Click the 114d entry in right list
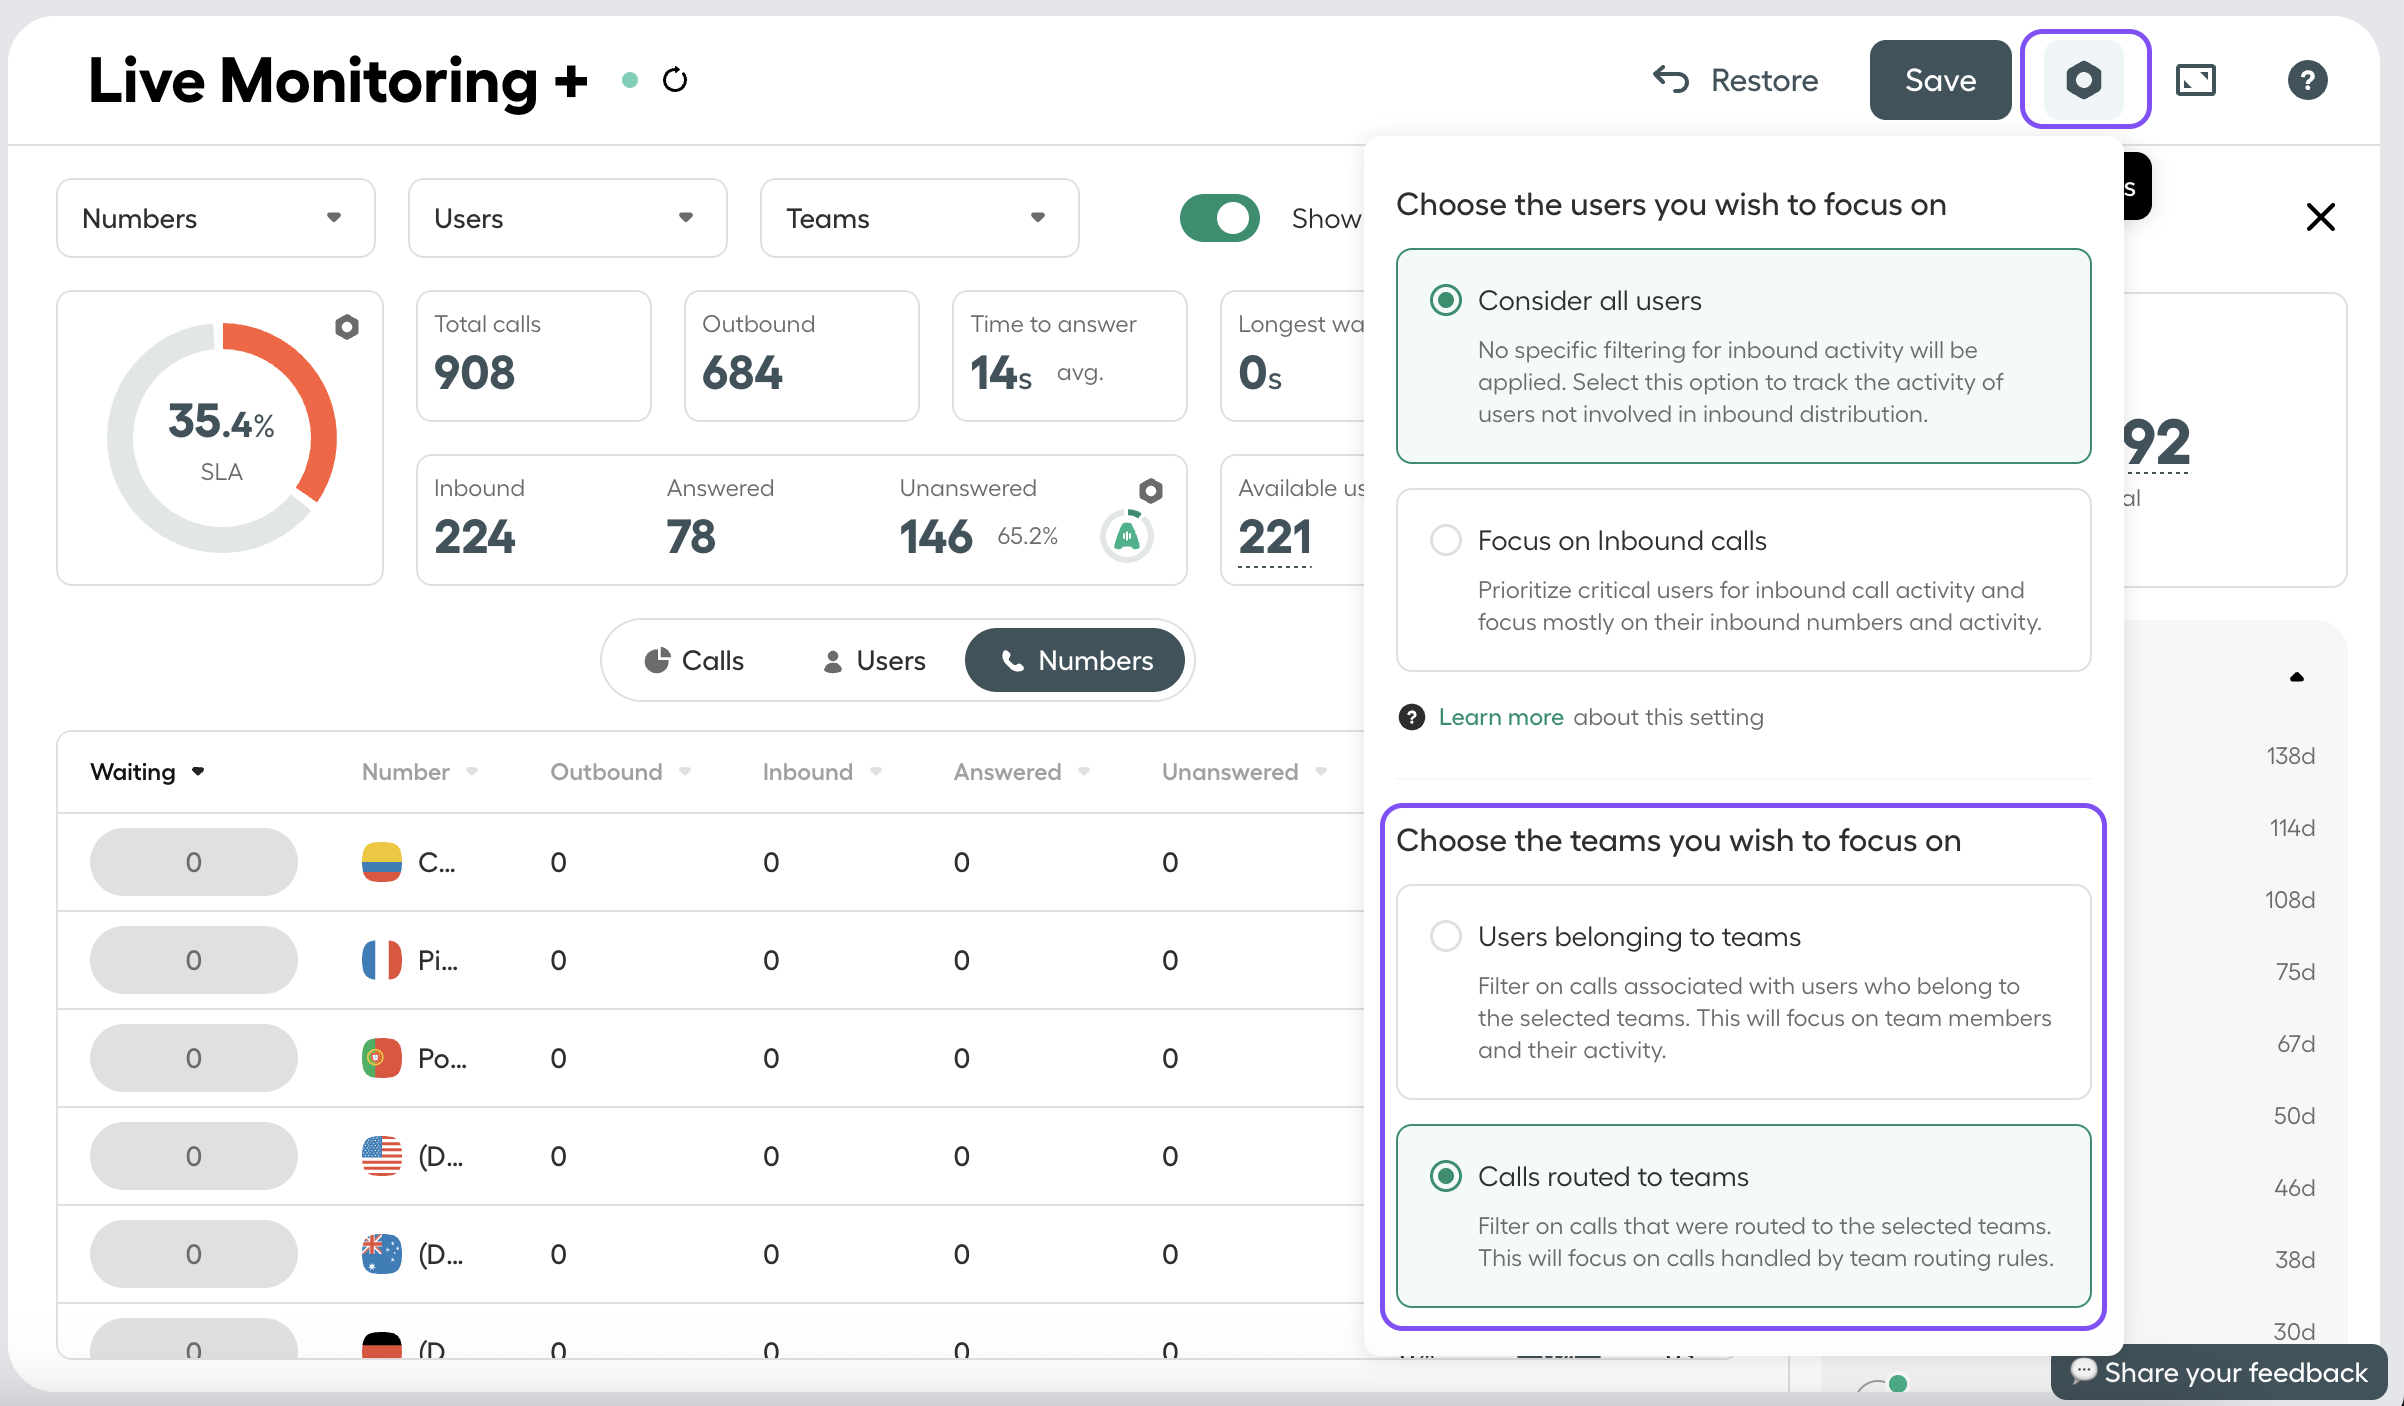2404x1406 pixels. coord(2292,828)
